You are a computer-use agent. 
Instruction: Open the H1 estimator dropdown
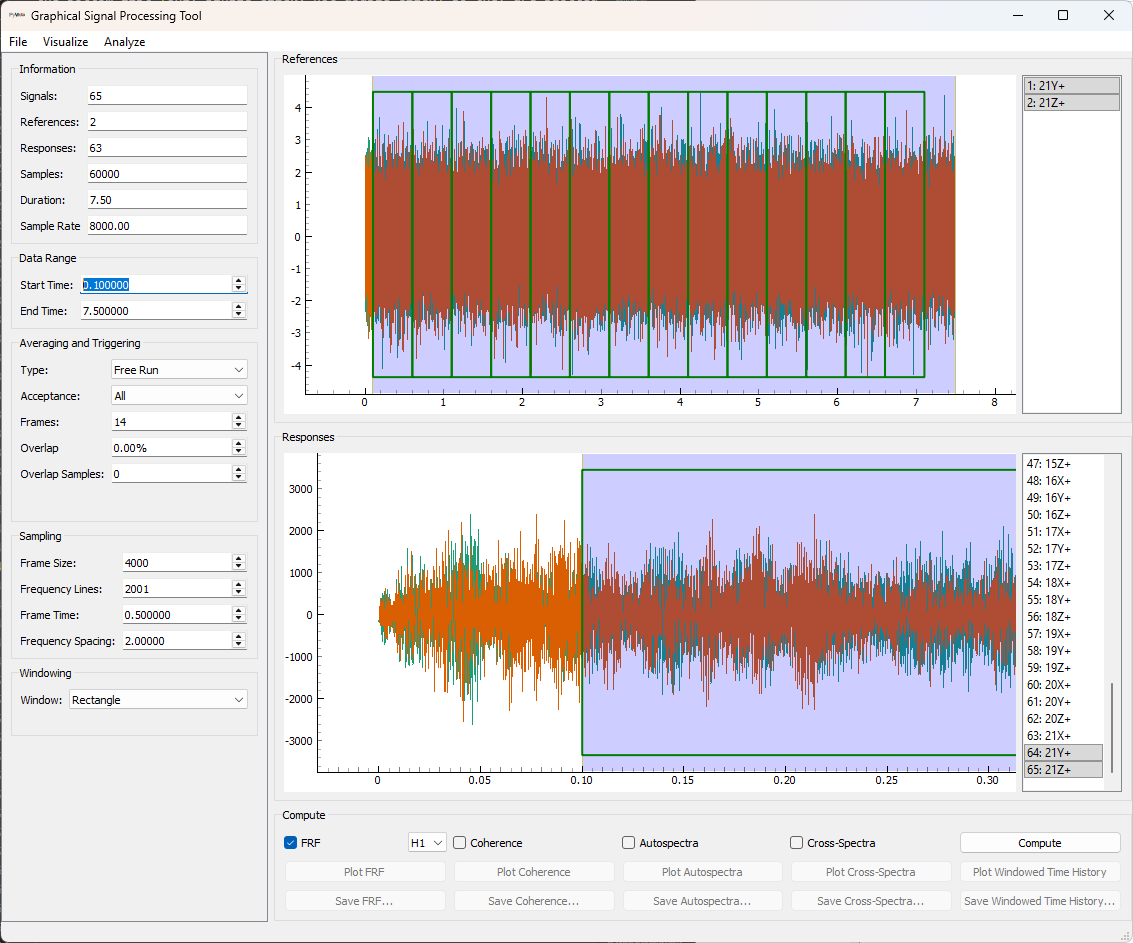(x=426, y=843)
